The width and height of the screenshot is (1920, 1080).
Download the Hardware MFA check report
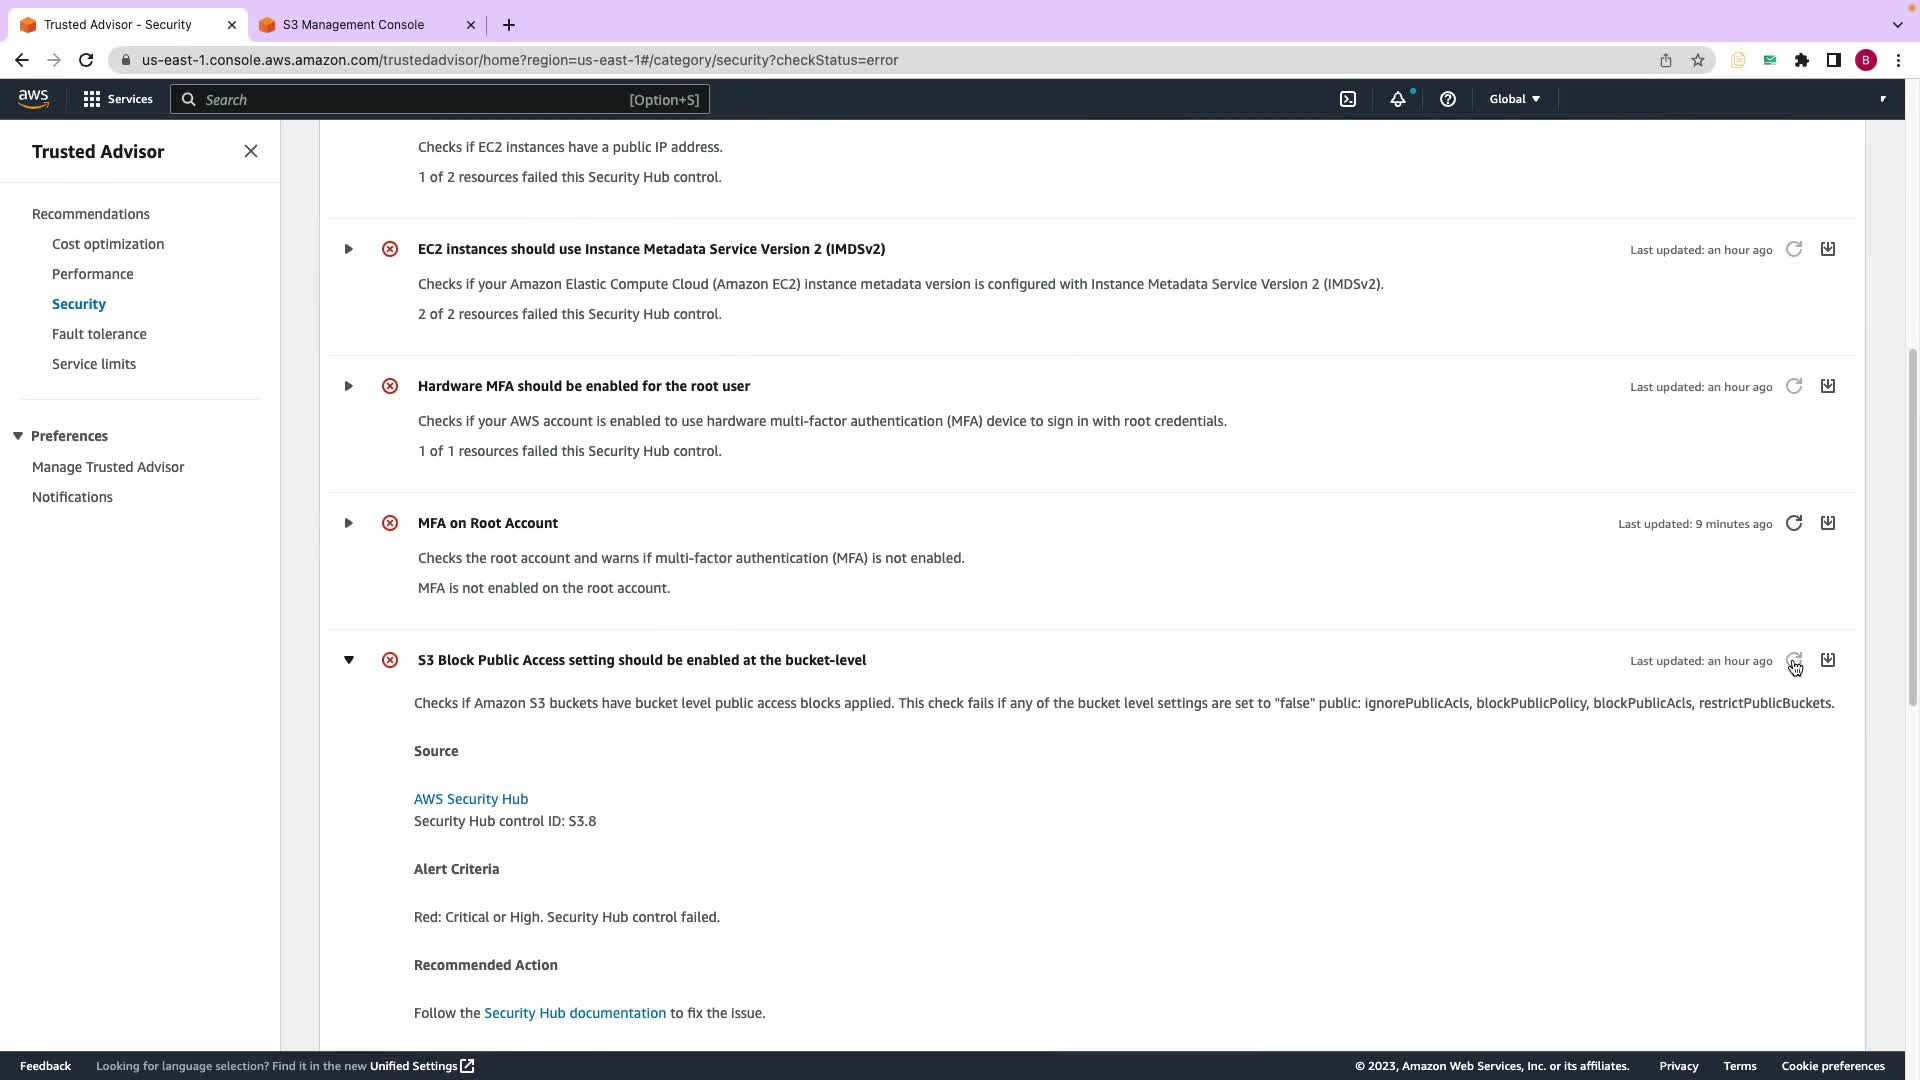point(1828,386)
